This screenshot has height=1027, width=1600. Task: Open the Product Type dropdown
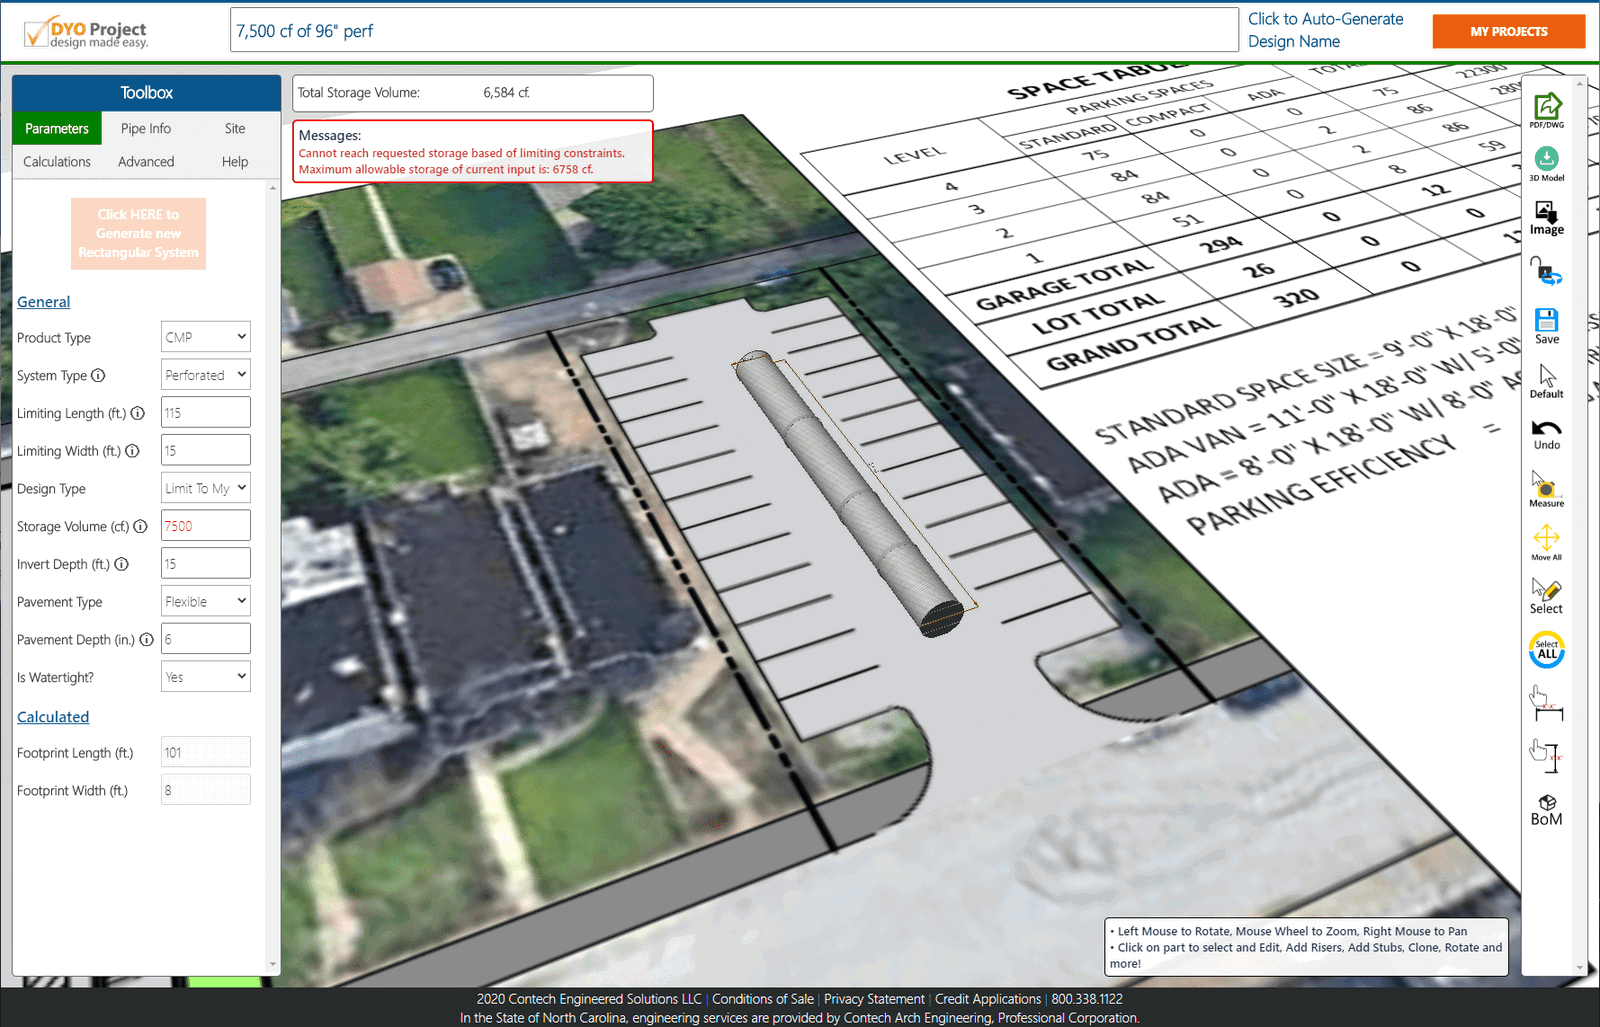tap(205, 337)
